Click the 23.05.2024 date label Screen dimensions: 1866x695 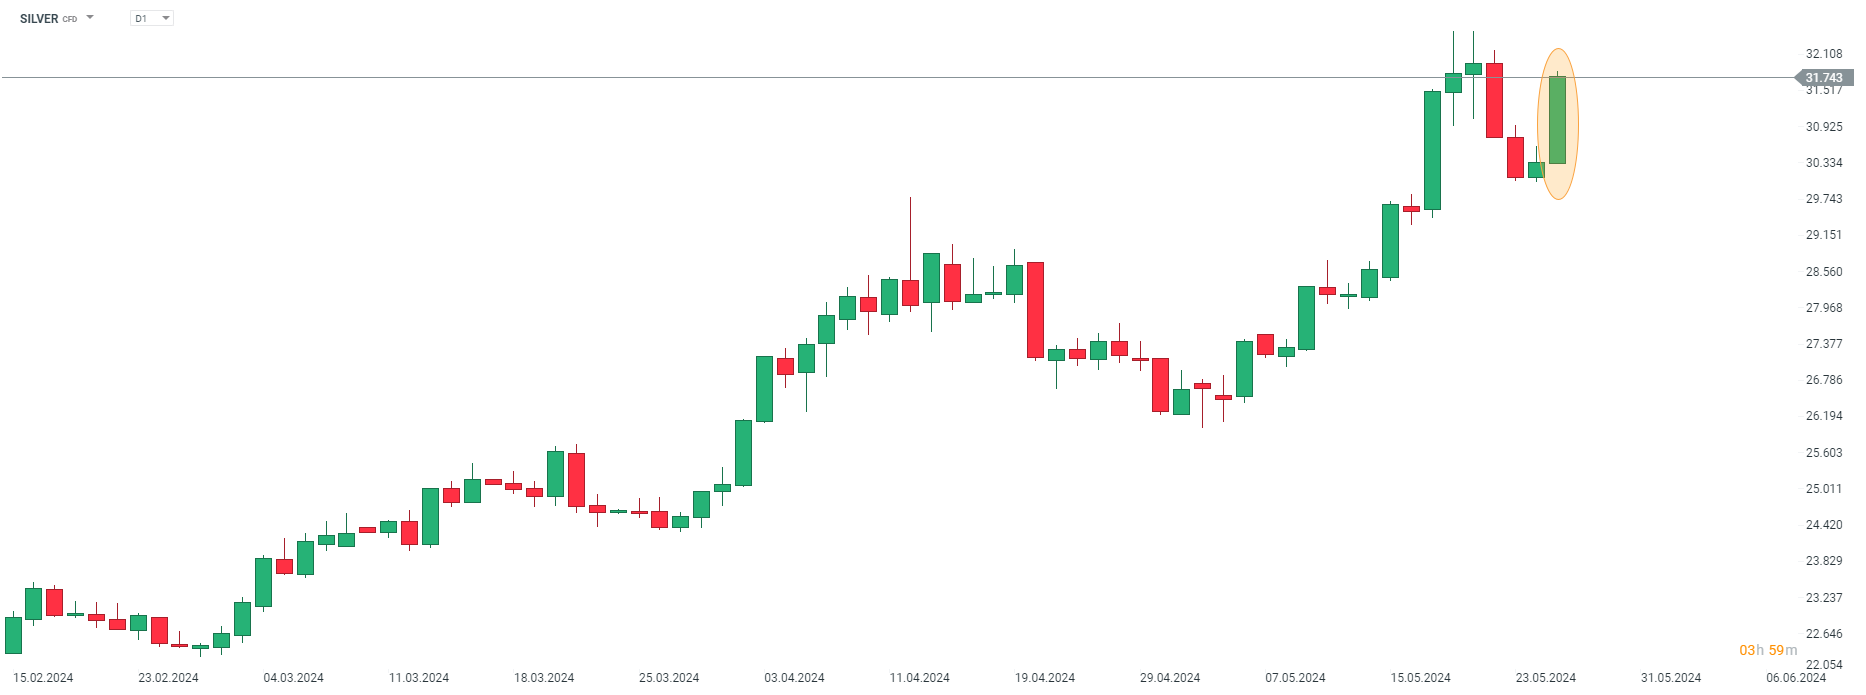(x=1545, y=678)
